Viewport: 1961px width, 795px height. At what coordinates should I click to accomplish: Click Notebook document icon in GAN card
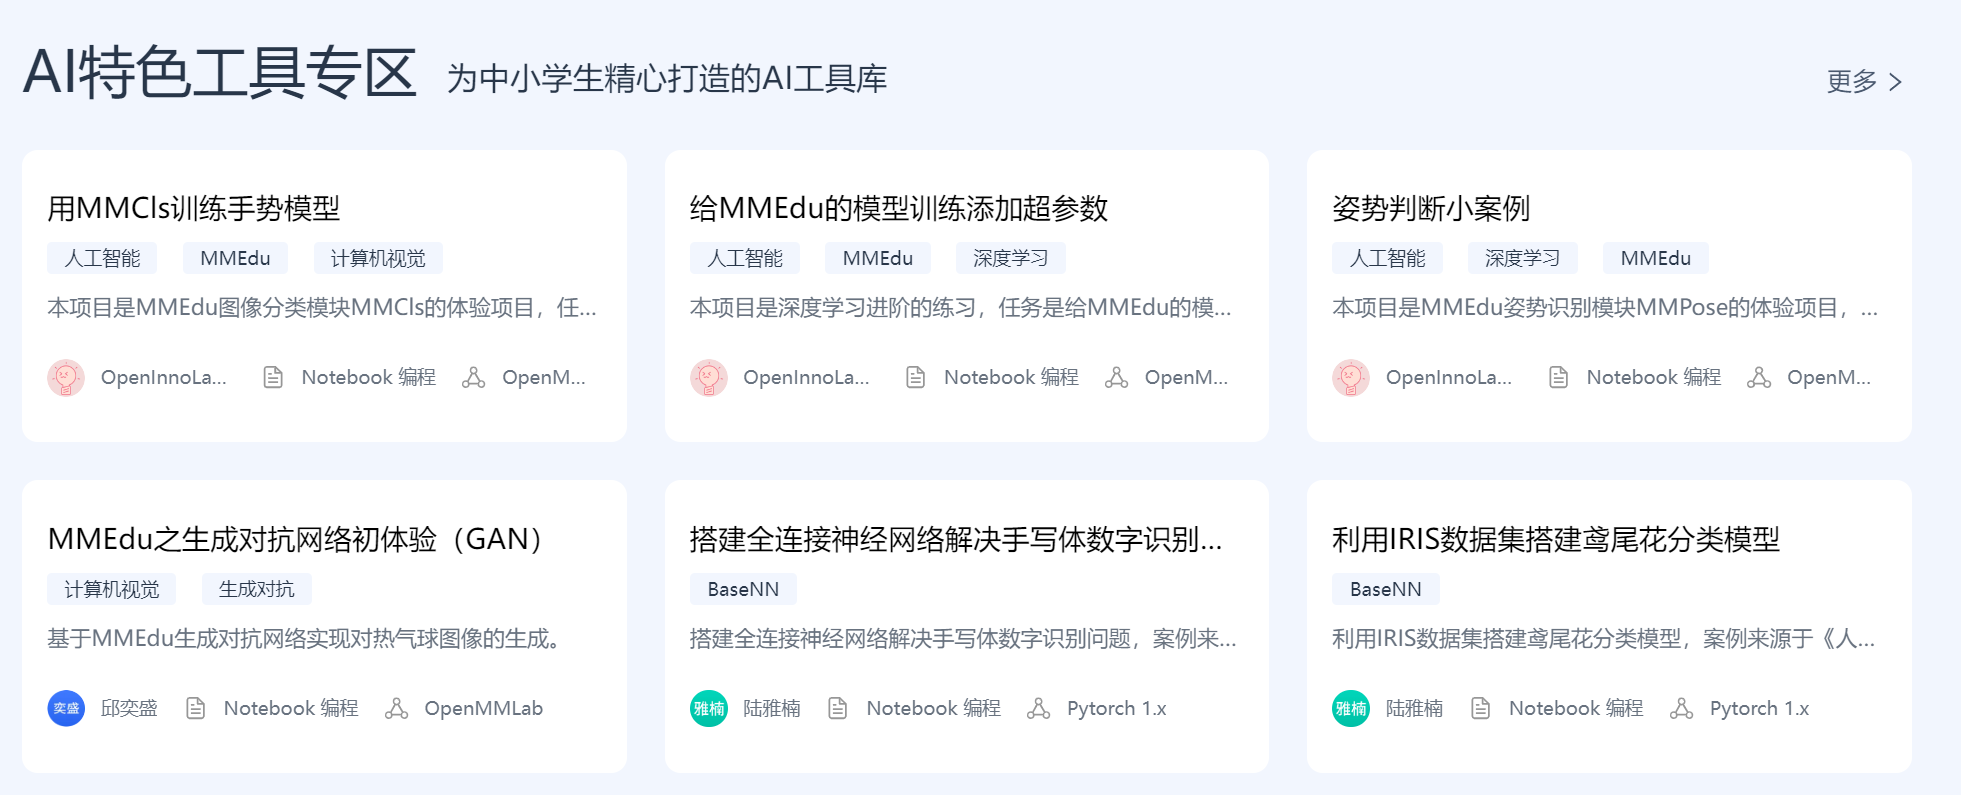pyautogui.click(x=196, y=708)
